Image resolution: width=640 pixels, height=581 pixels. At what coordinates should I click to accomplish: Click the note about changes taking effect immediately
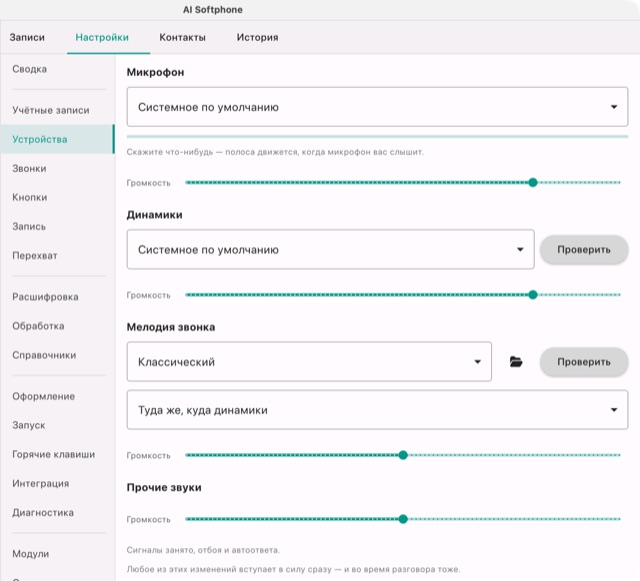[293, 569]
